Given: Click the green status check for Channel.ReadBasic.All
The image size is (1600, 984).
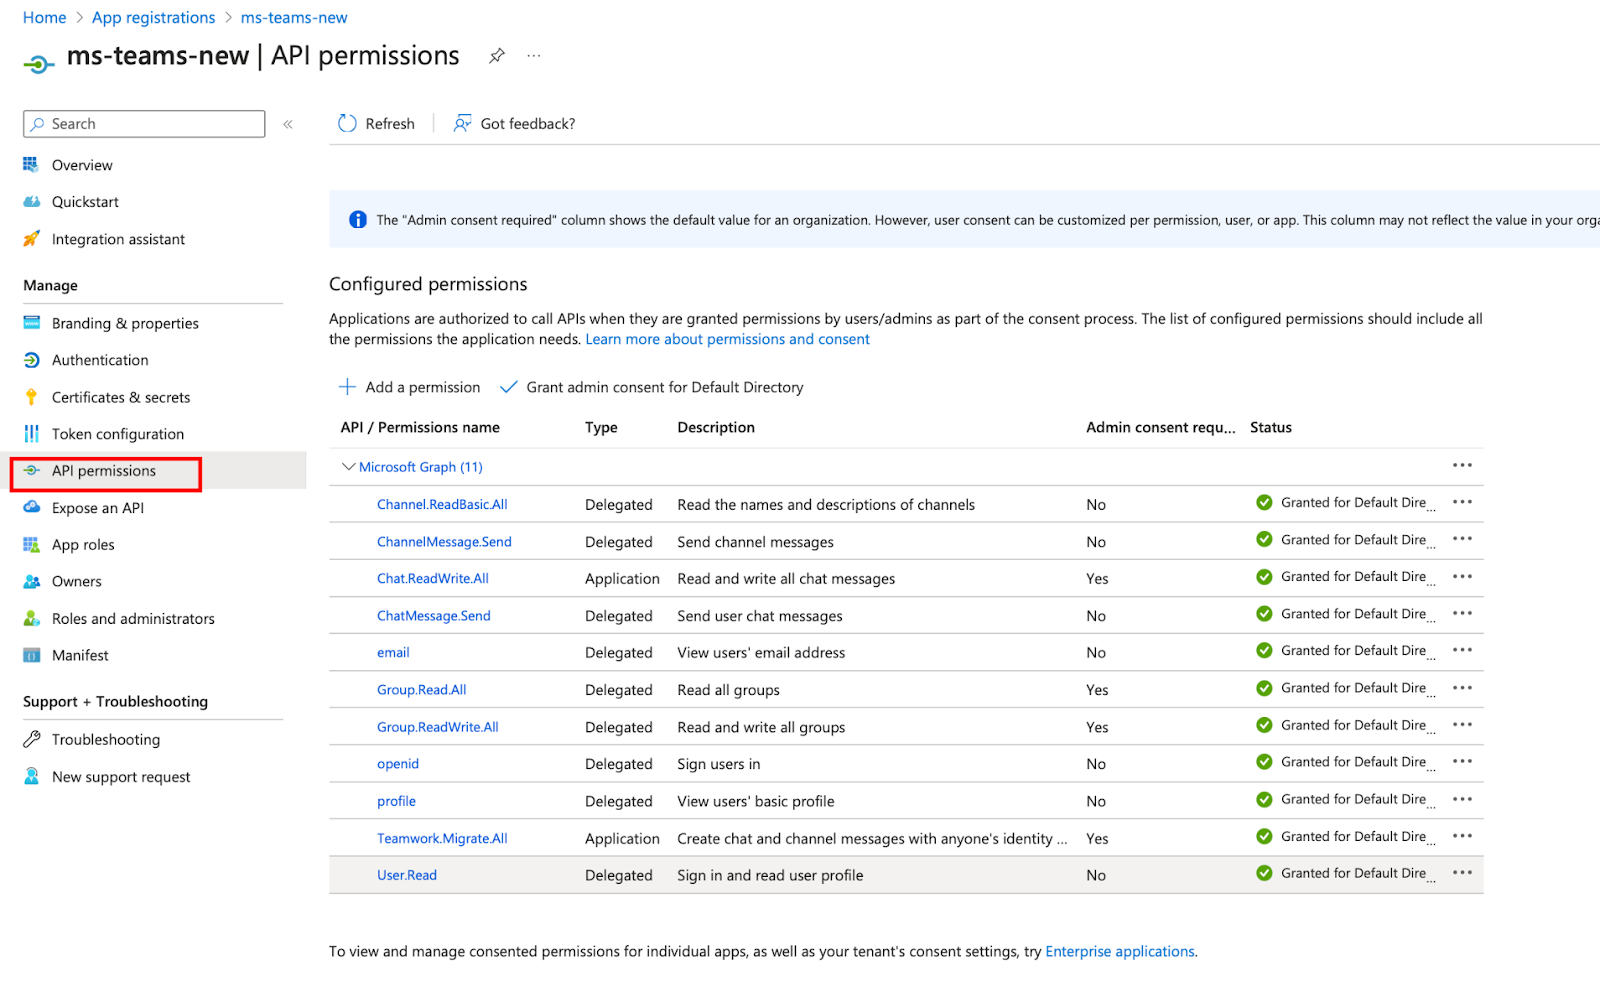Looking at the screenshot, I should pyautogui.click(x=1264, y=503).
